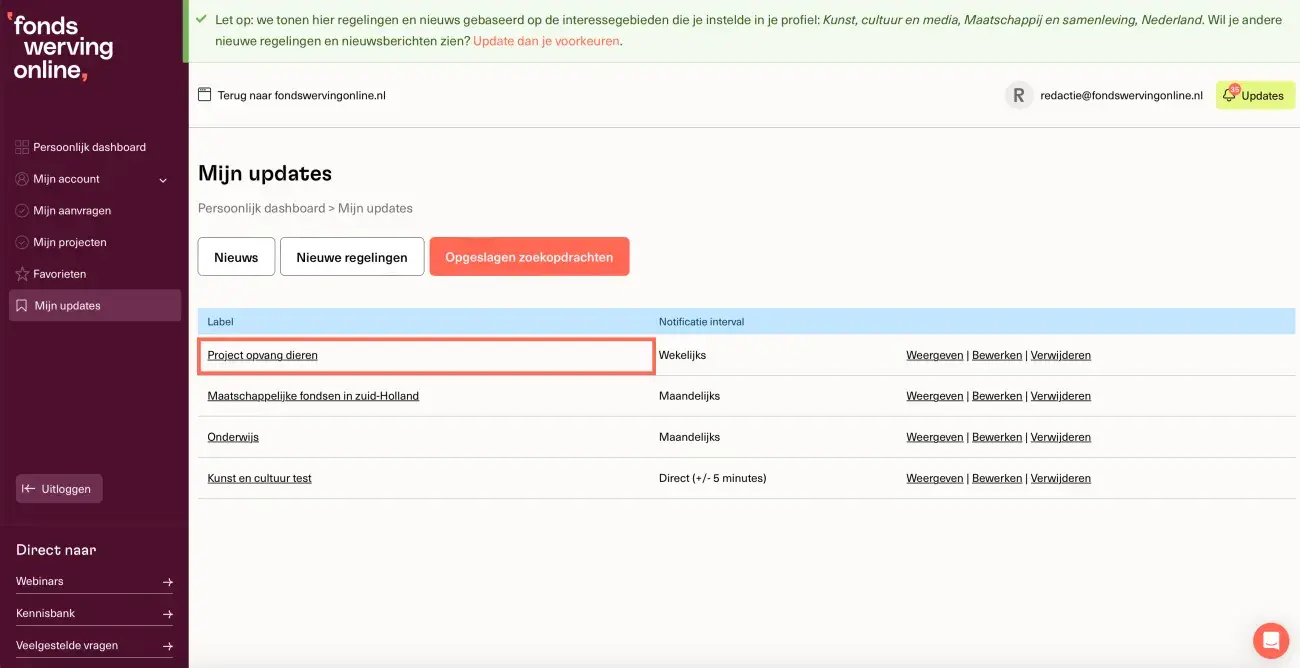
Task: Click the Mijn account person icon
Action: 20,178
